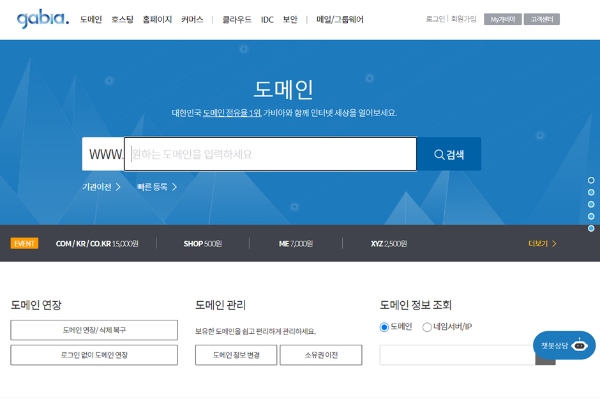The height and width of the screenshot is (404, 600).
Task: Open the My가비아 button
Action: click(502, 19)
